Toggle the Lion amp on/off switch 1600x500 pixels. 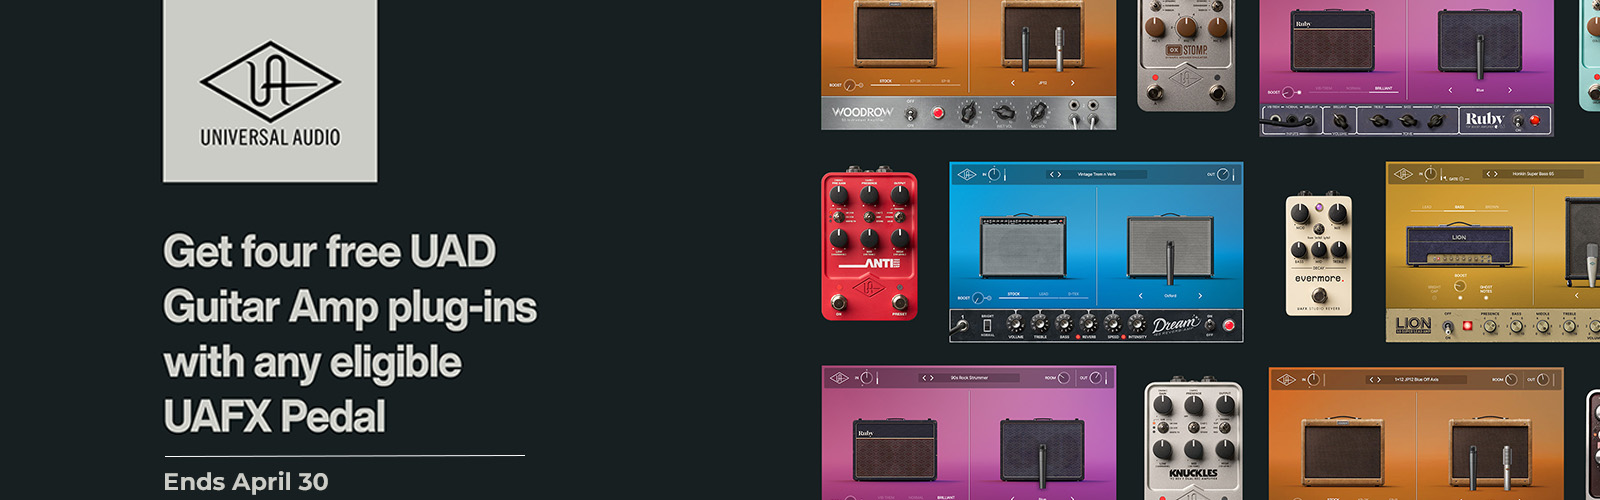pos(1448,328)
